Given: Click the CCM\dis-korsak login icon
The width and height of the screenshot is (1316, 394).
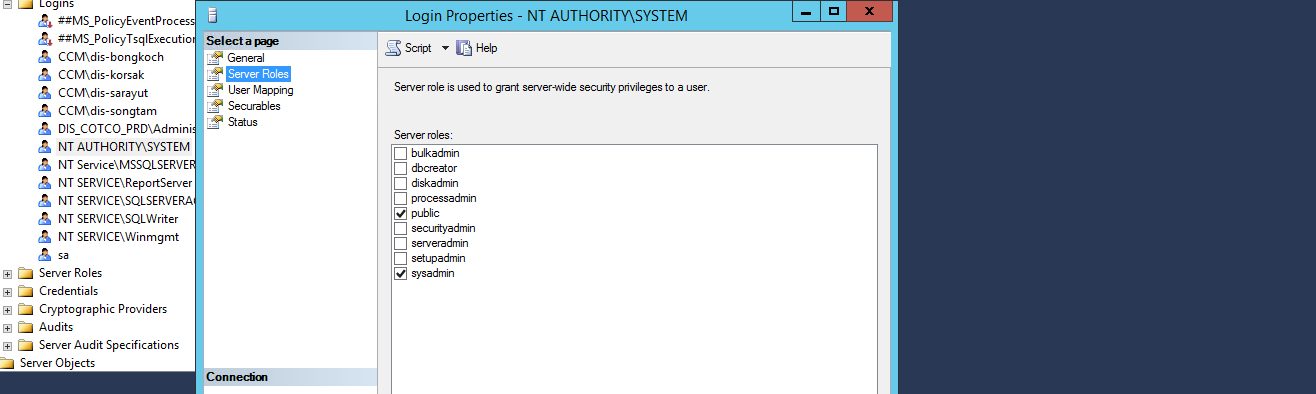Looking at the screenshot, I should 45,75.
